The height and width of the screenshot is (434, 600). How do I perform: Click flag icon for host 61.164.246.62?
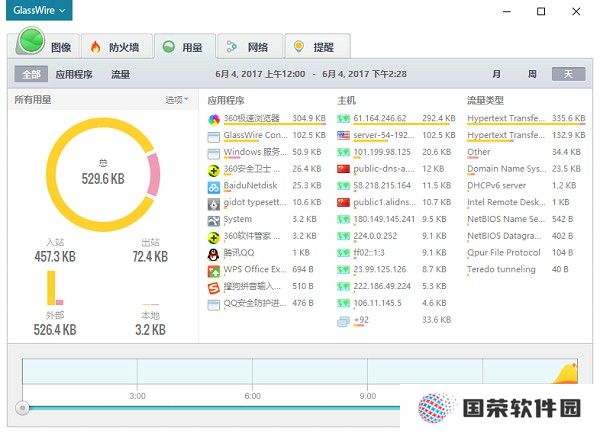point(343,119)
